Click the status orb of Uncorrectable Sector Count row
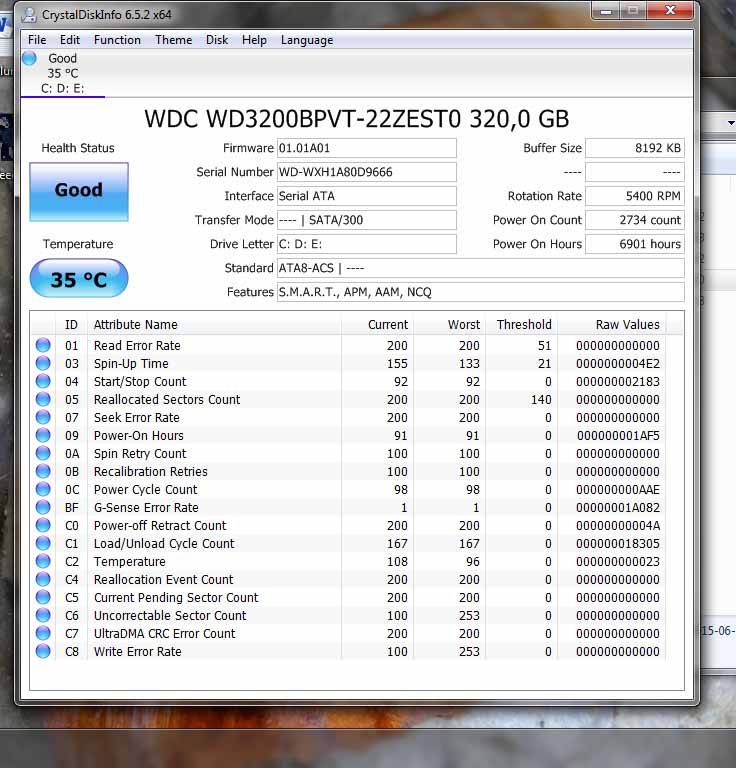 point(43,615)
